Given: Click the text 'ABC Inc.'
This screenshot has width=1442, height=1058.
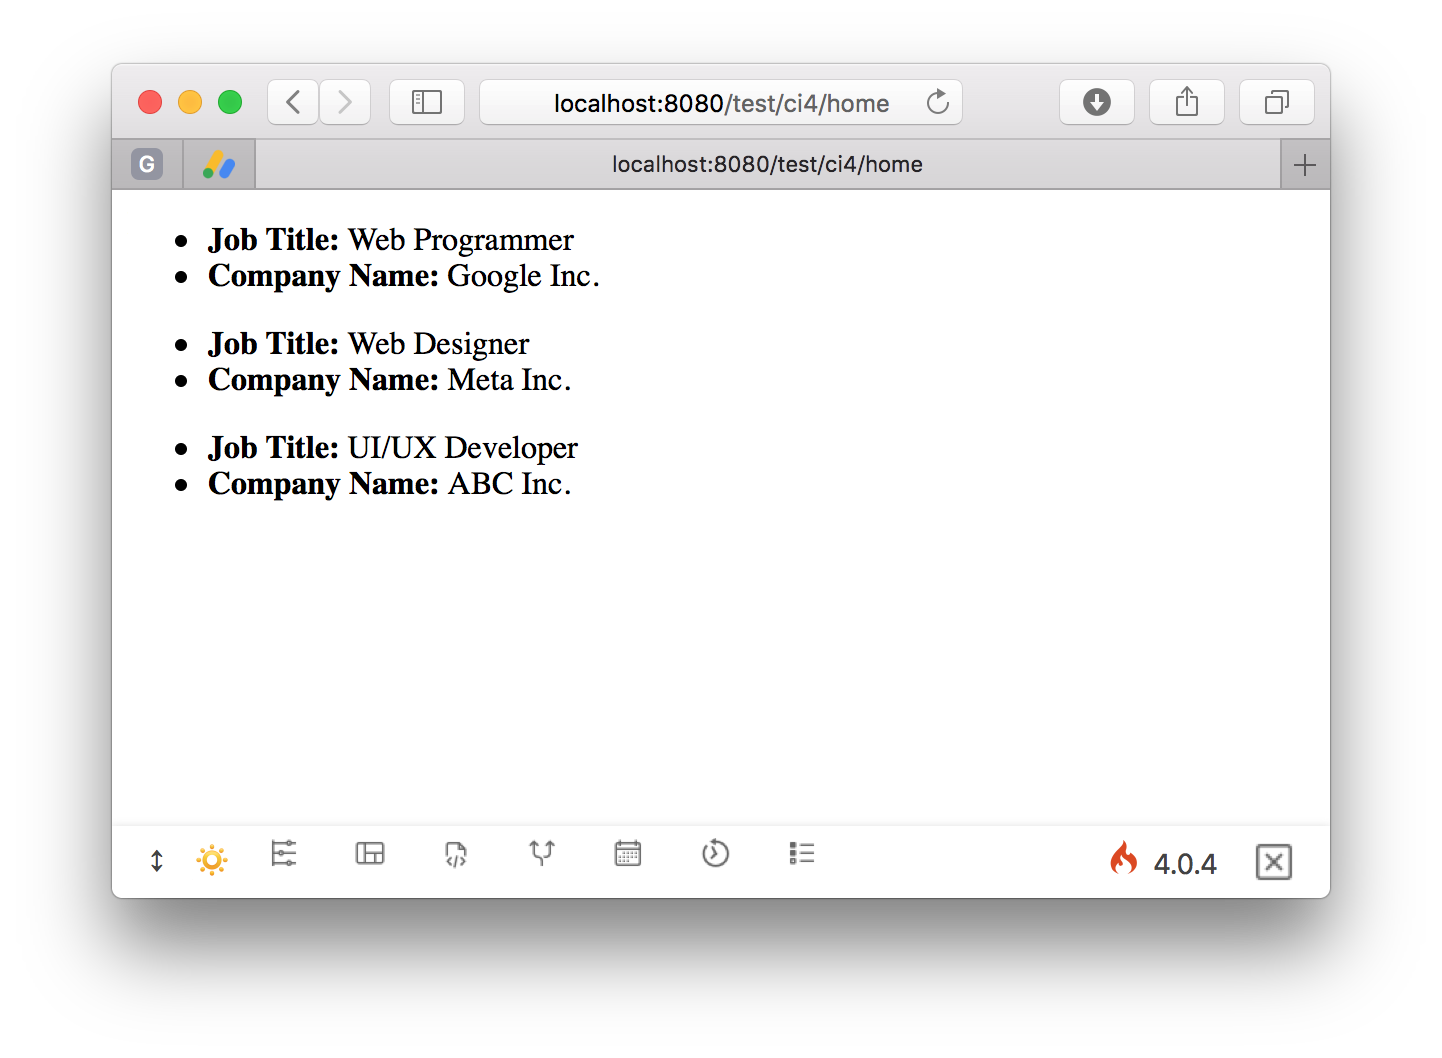Looking at the screenshot, I should point(510,484).
